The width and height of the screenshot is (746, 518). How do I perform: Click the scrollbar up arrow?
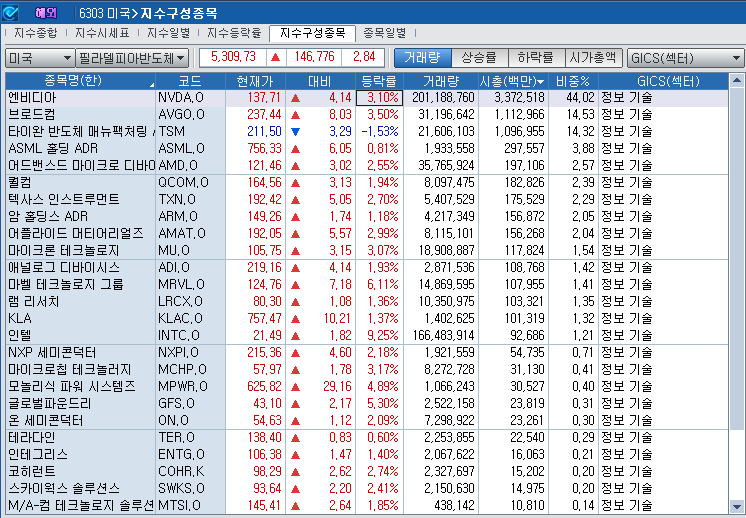point(736,80)
